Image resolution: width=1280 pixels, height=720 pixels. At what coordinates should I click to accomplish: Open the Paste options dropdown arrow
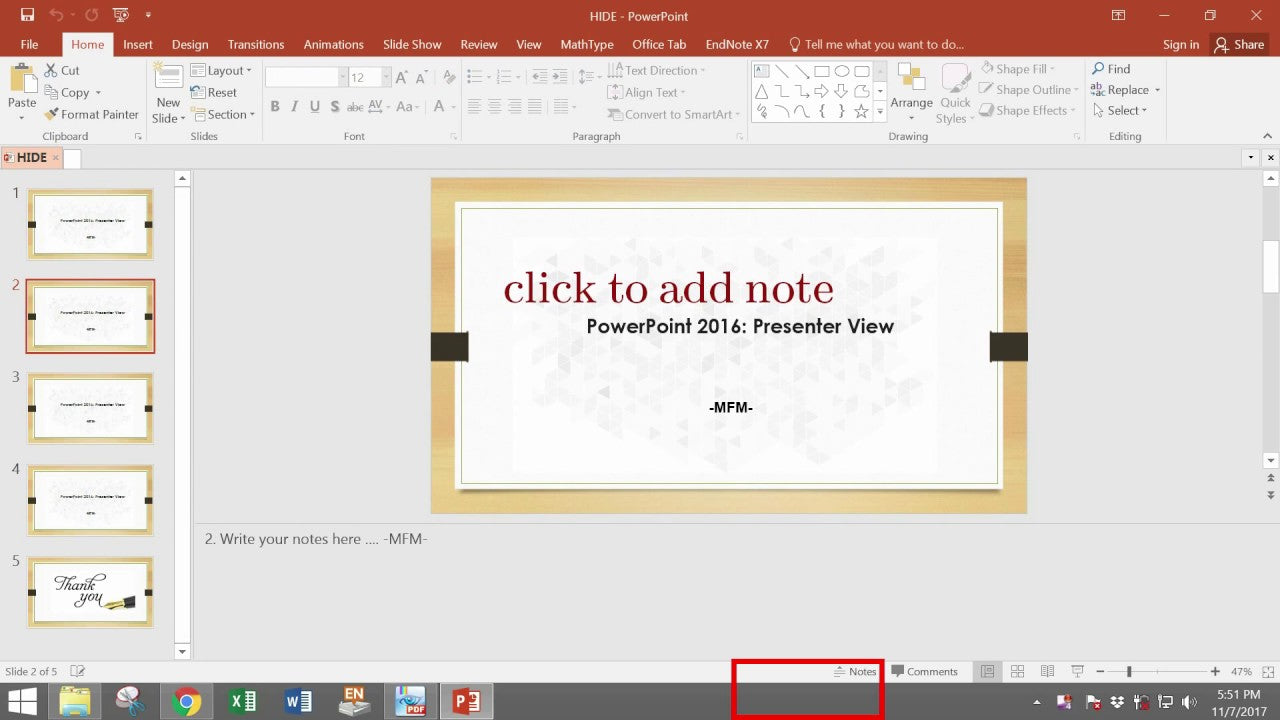pos(22,118)
